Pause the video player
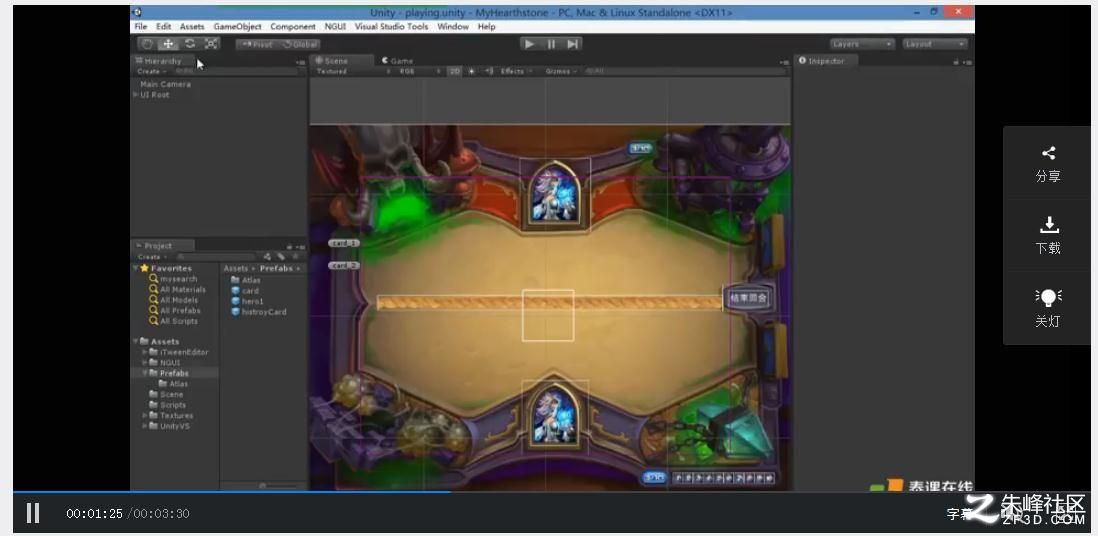 (x=33, y=514)
